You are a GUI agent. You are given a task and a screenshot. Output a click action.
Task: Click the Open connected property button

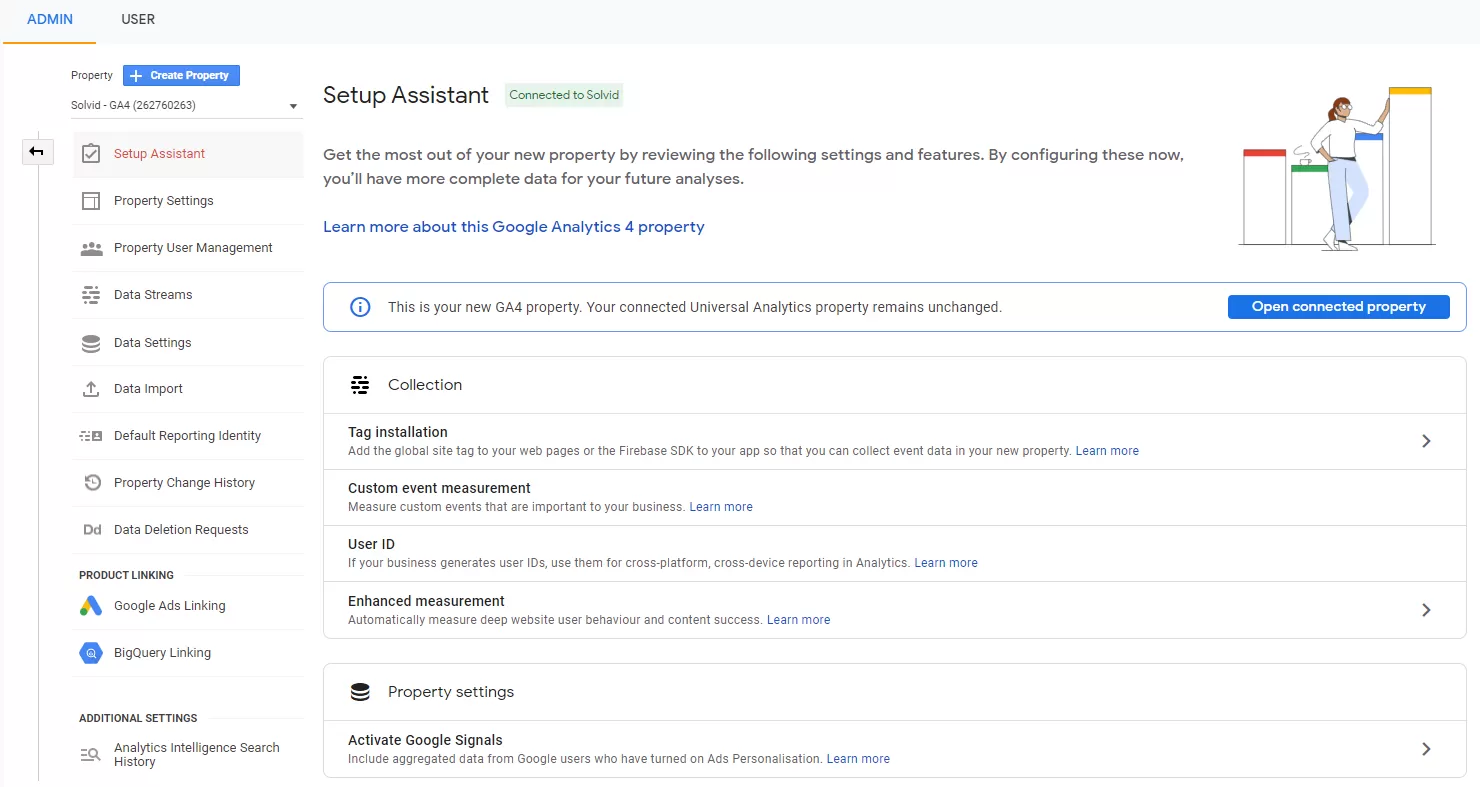pyautogui.click(x=1338, y=306)
